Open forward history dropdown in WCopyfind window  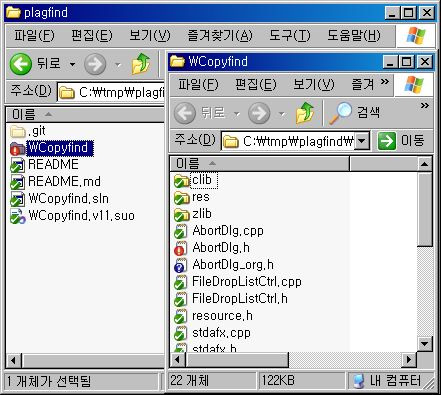(282, 114)
